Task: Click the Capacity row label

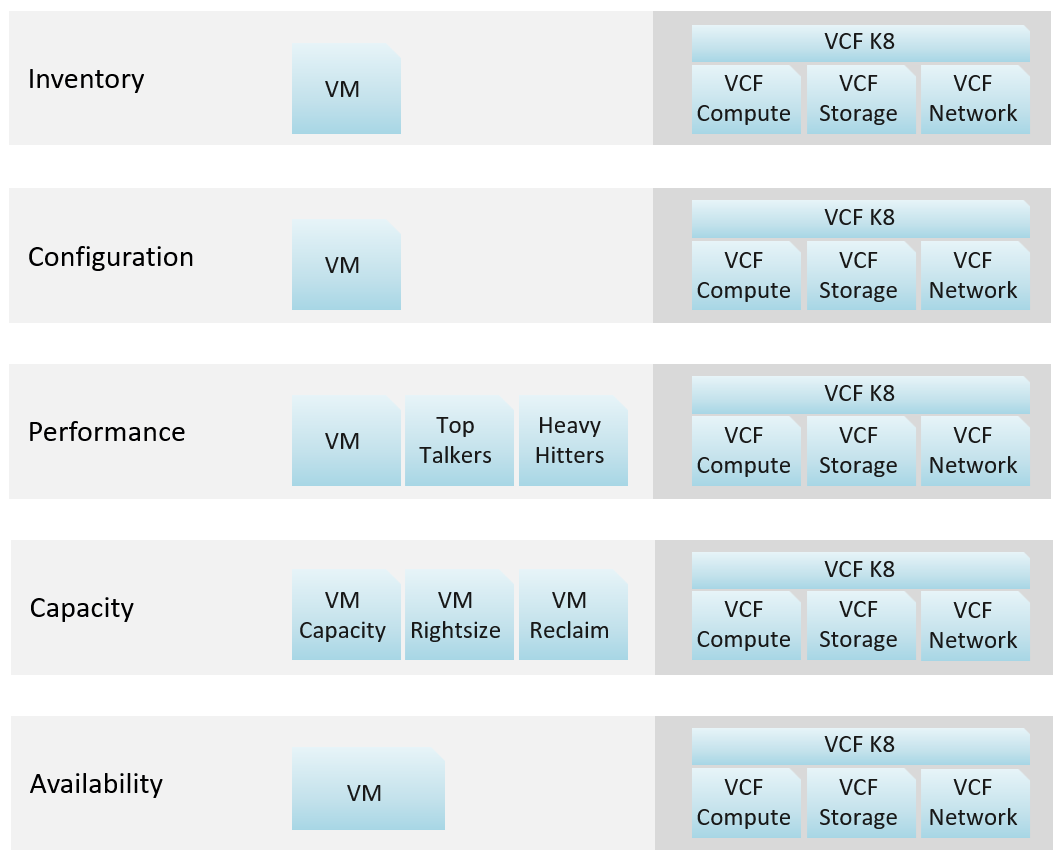Action: coord(81,608)
